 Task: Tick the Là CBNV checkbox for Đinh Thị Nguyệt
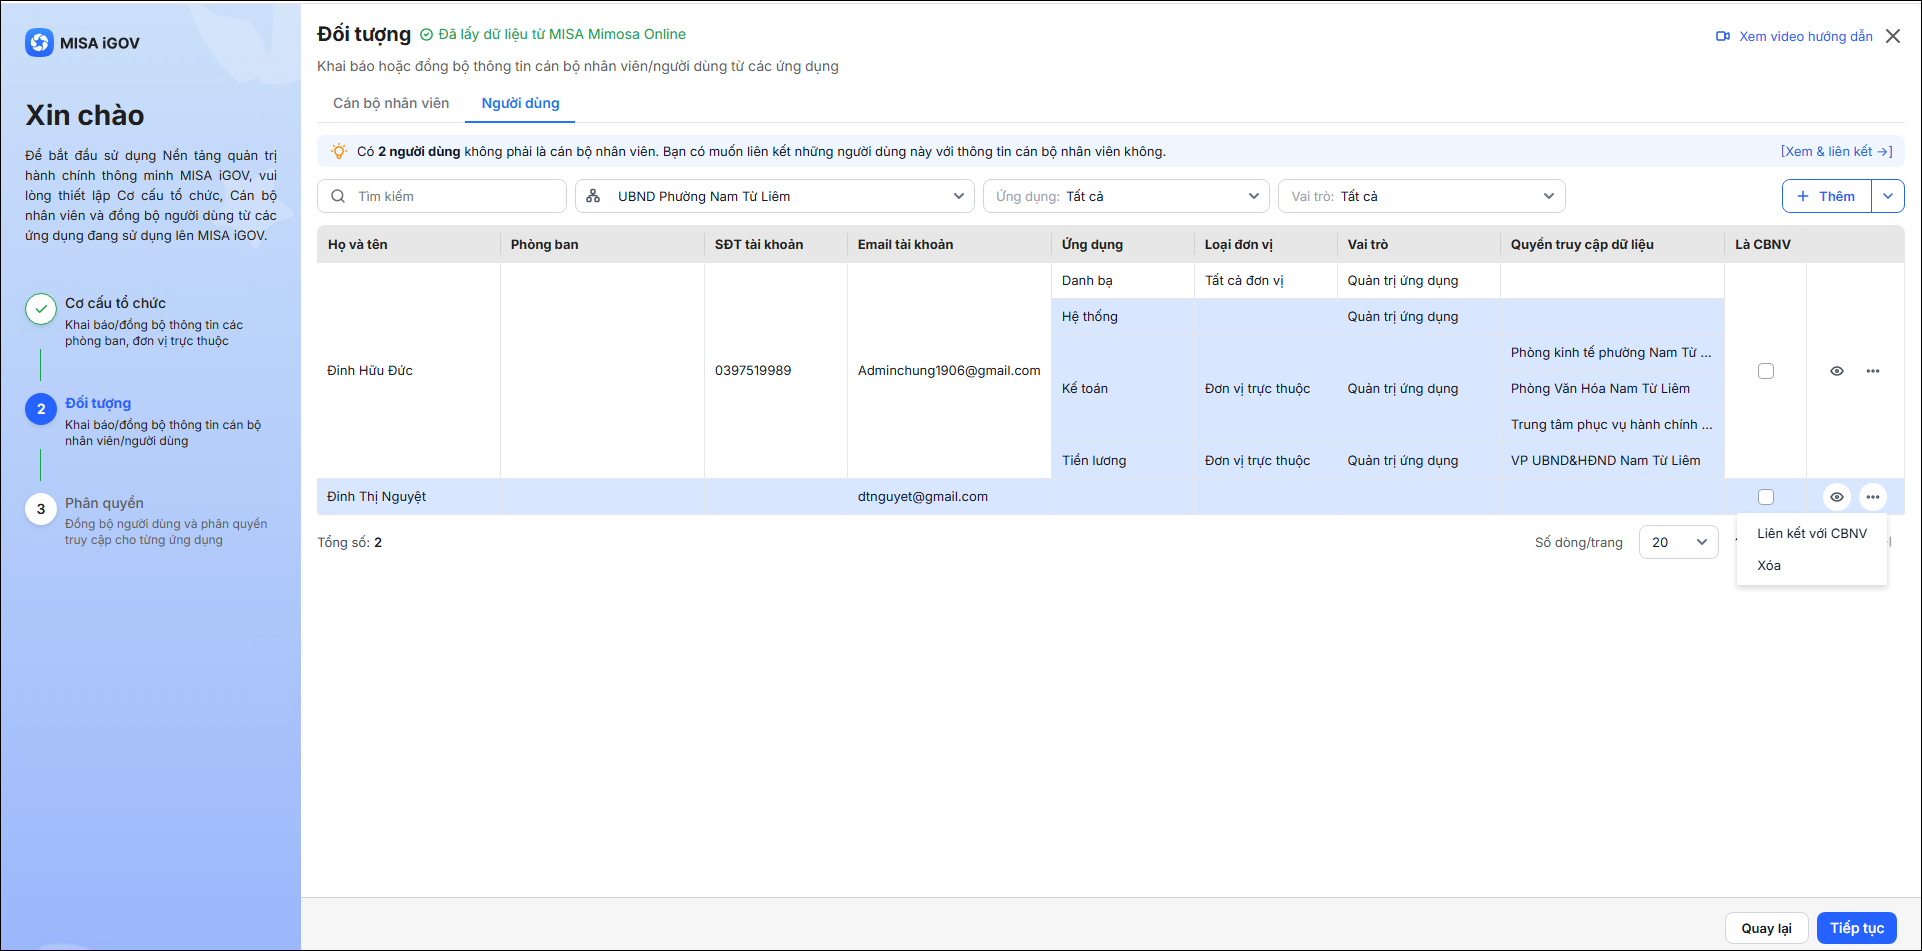[1766, 497]
